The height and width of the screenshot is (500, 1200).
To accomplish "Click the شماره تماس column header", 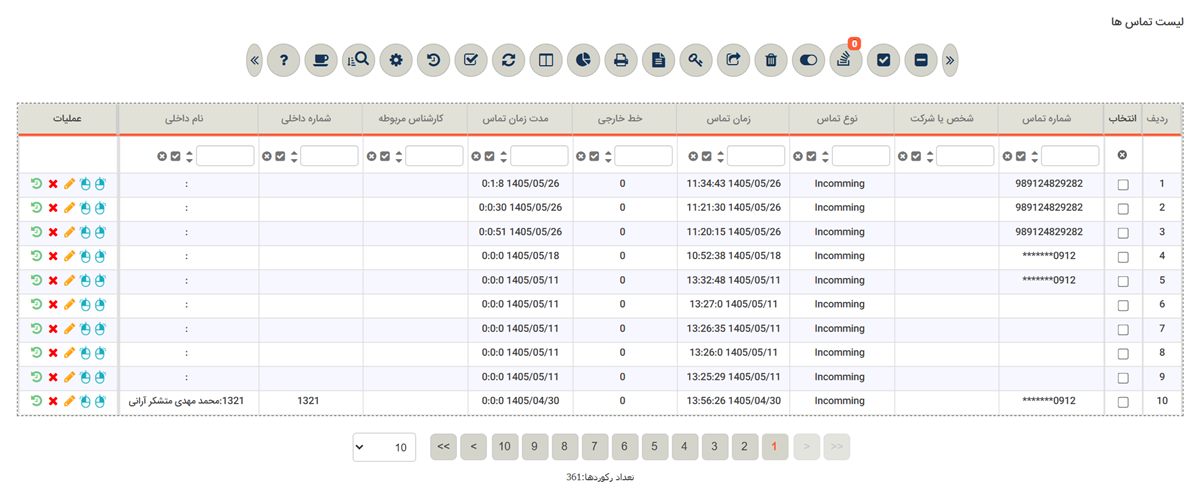I will pyautogui.click(x=1050, y=118).
